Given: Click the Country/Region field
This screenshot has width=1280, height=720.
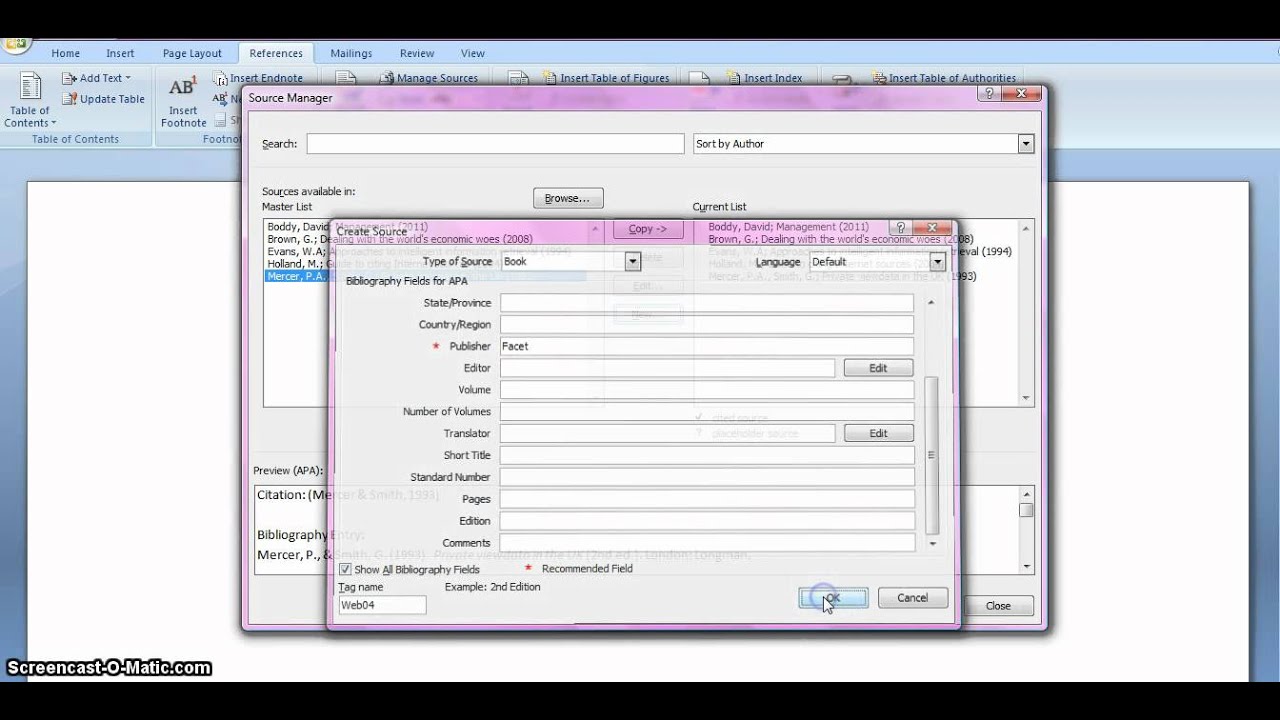Looking at the screenshot, I should click(x=707, y=325).
